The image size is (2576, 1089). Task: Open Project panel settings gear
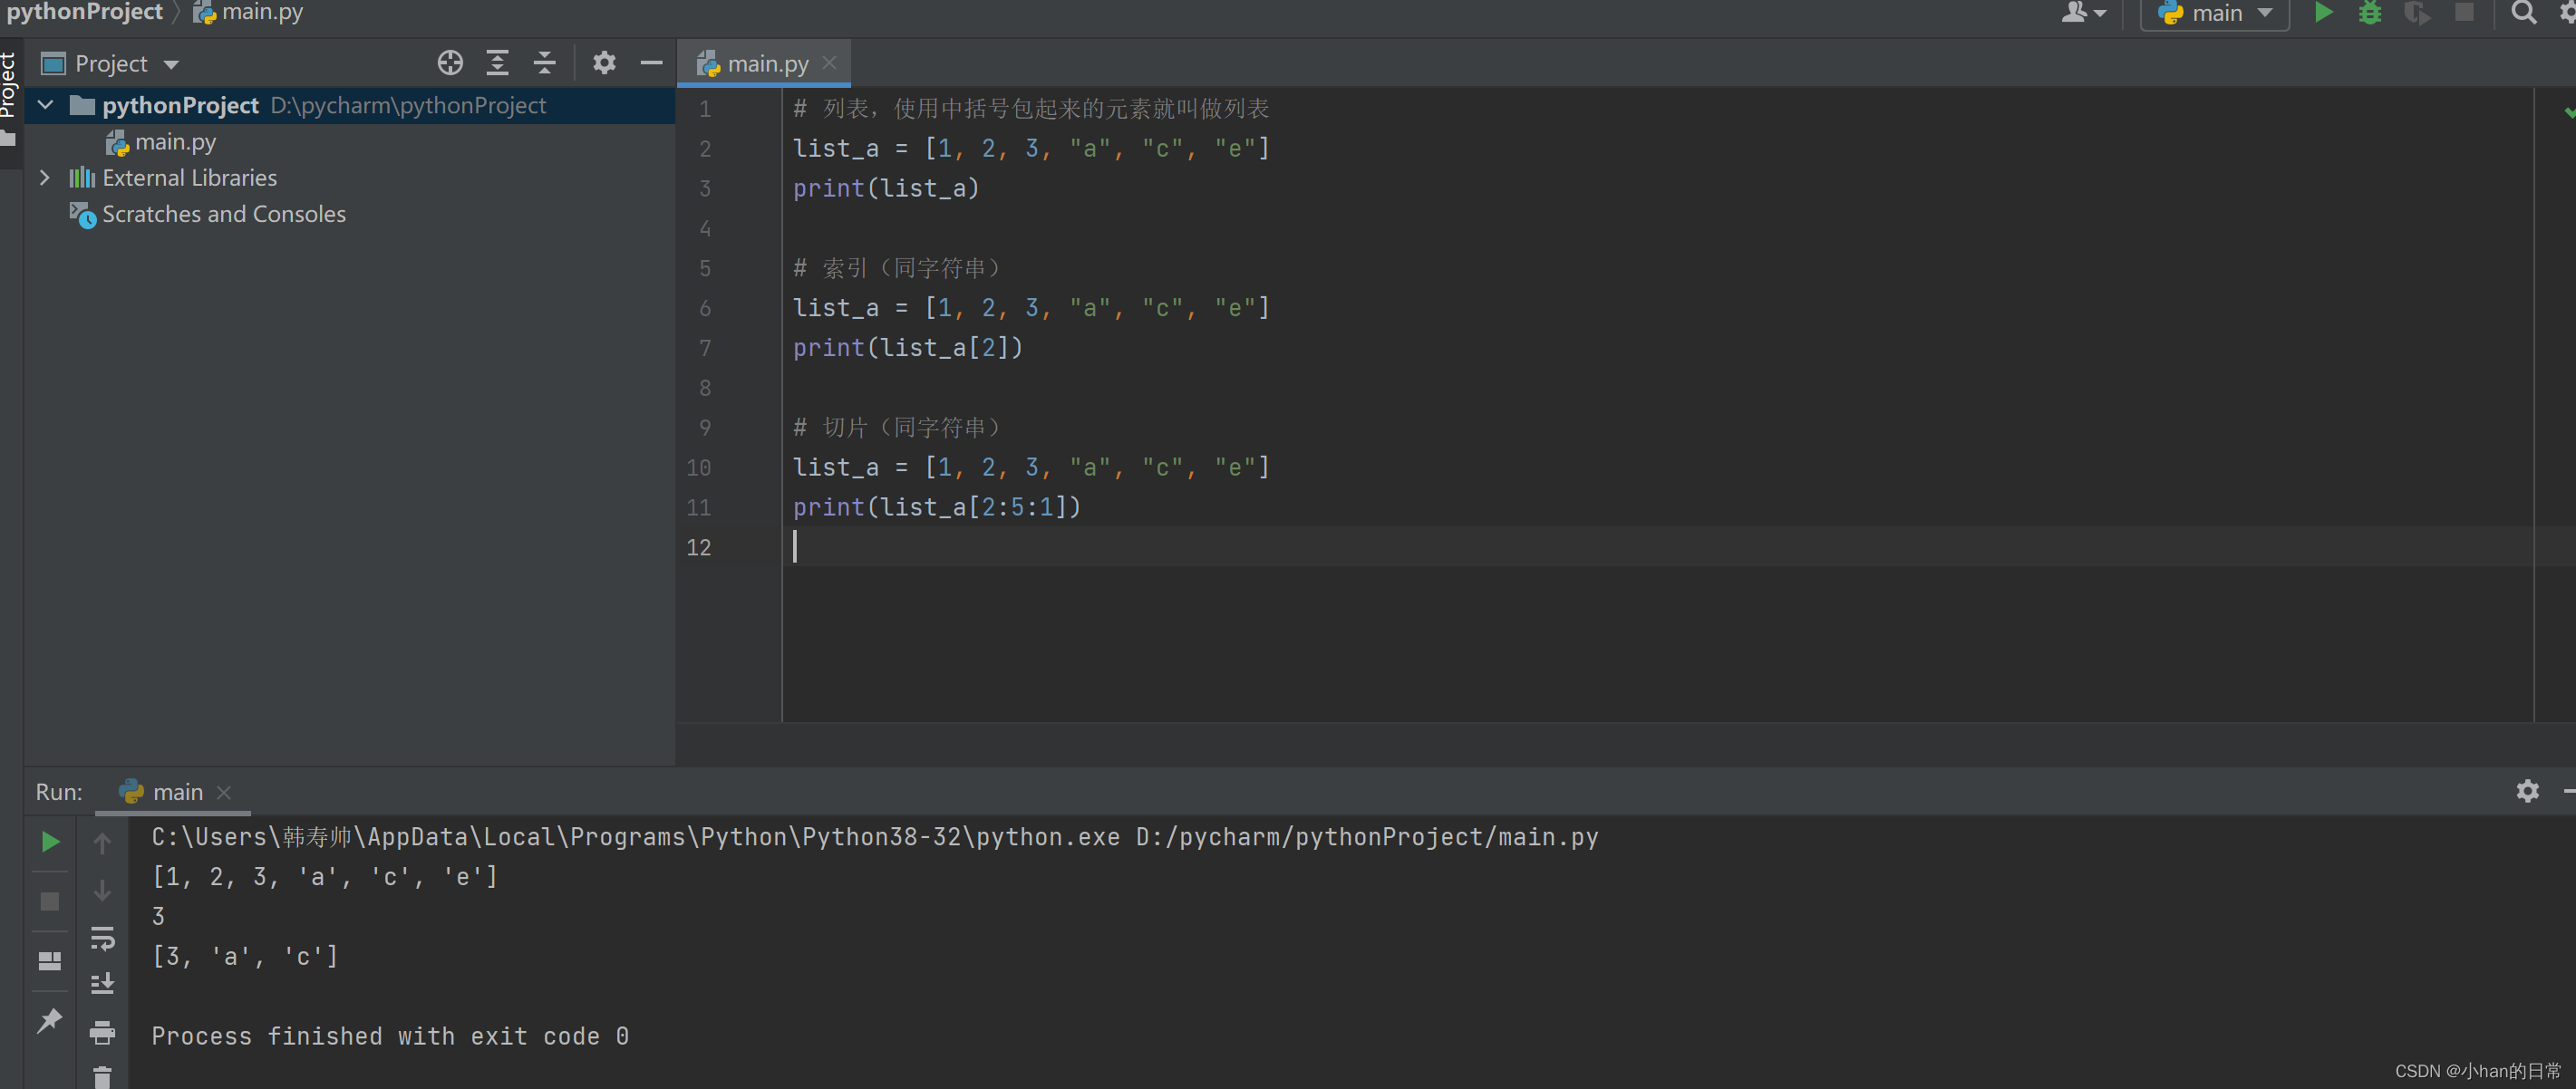click(604, 63)
